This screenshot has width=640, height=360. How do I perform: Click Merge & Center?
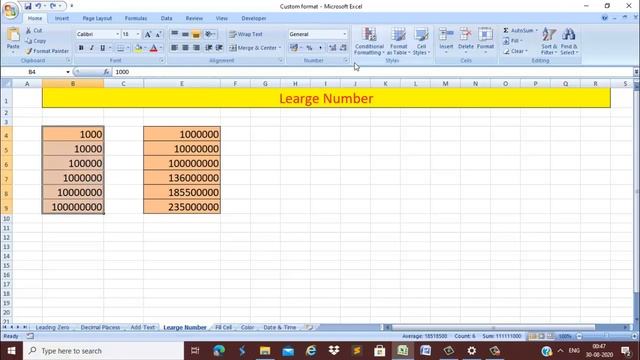point(253,48)
